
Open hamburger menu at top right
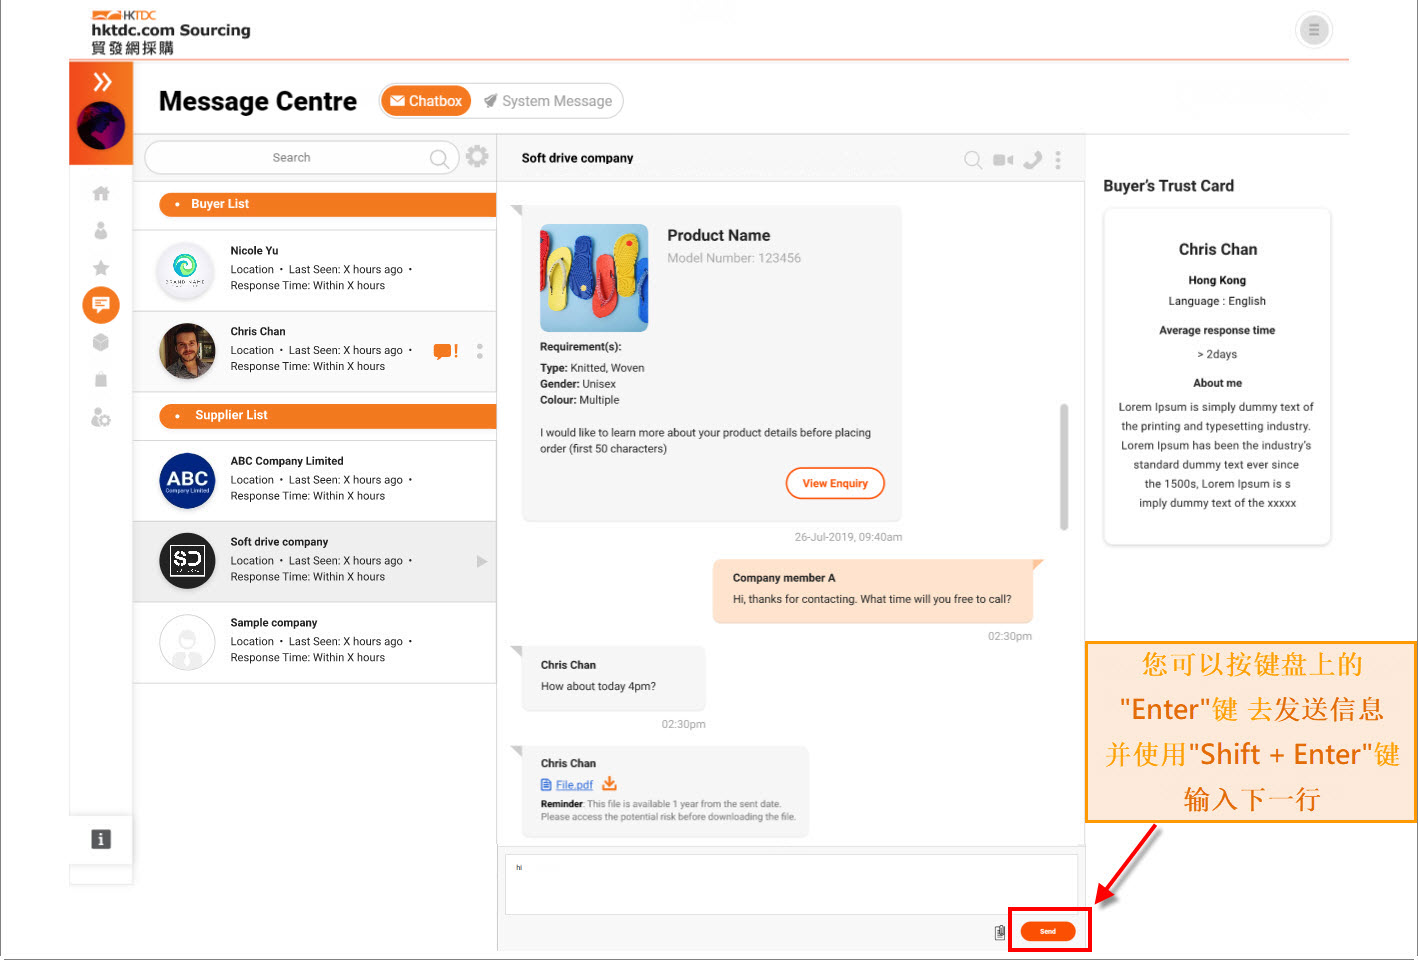tap(1313, 30)
